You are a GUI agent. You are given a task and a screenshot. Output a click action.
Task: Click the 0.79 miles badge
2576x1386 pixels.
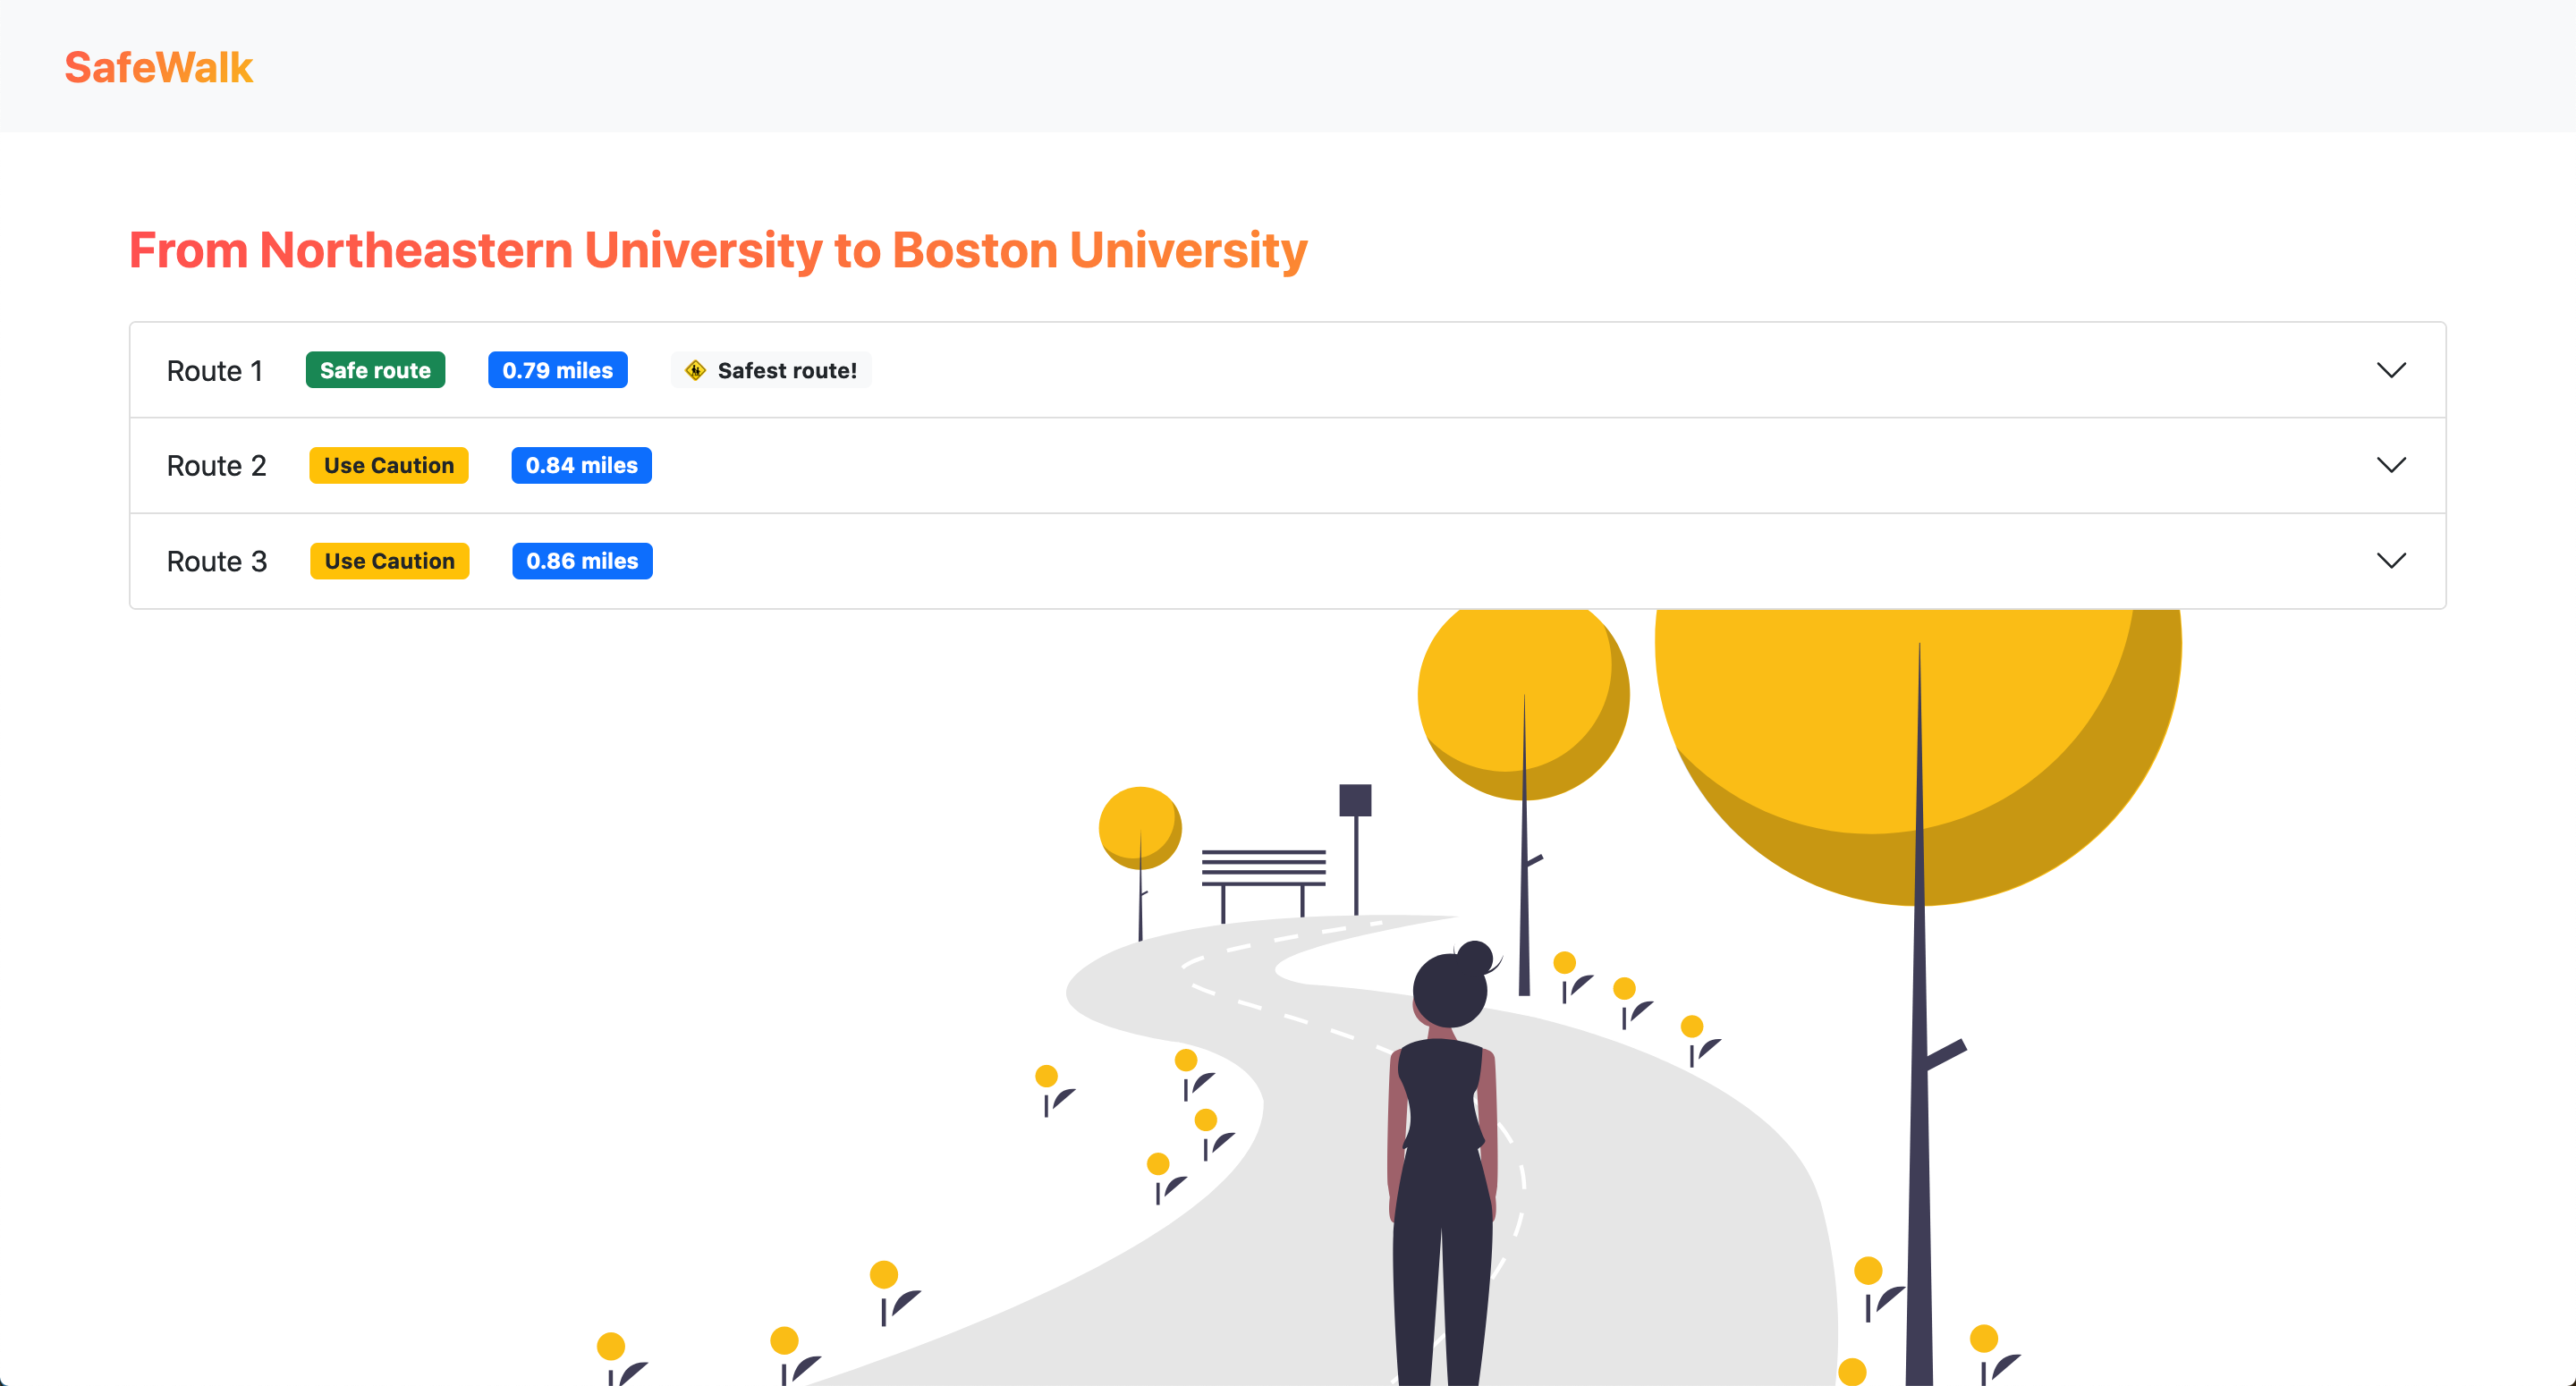pyautogui.click(x=557, y=370)
